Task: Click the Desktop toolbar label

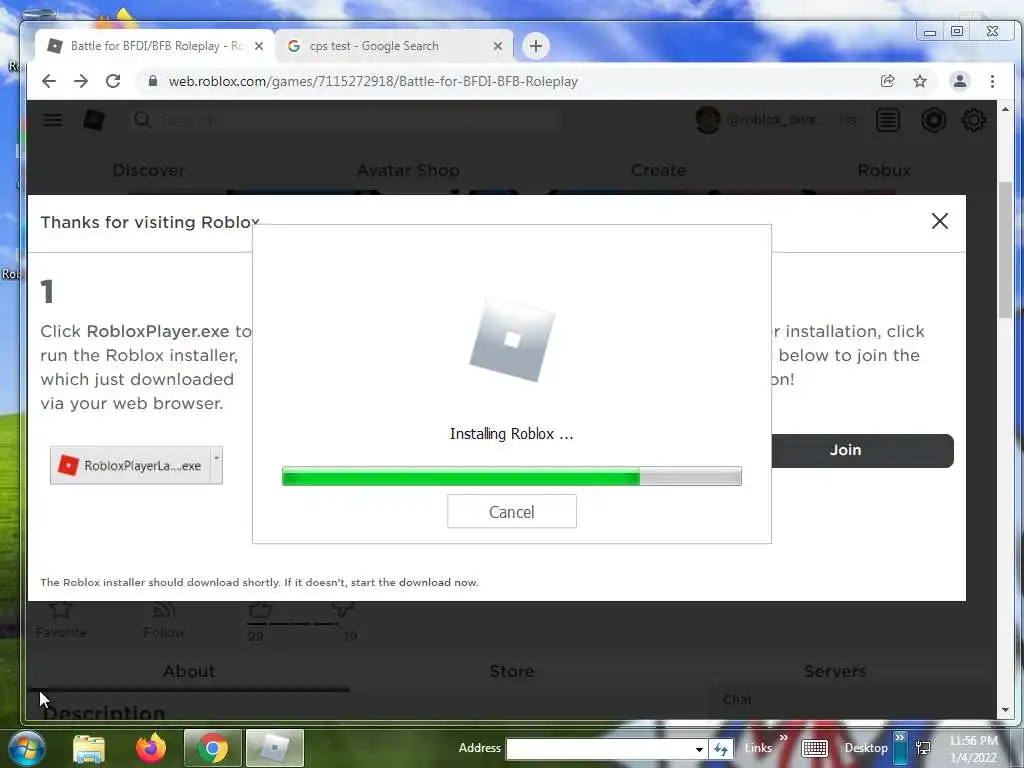Action: click(x=866, y=748)
